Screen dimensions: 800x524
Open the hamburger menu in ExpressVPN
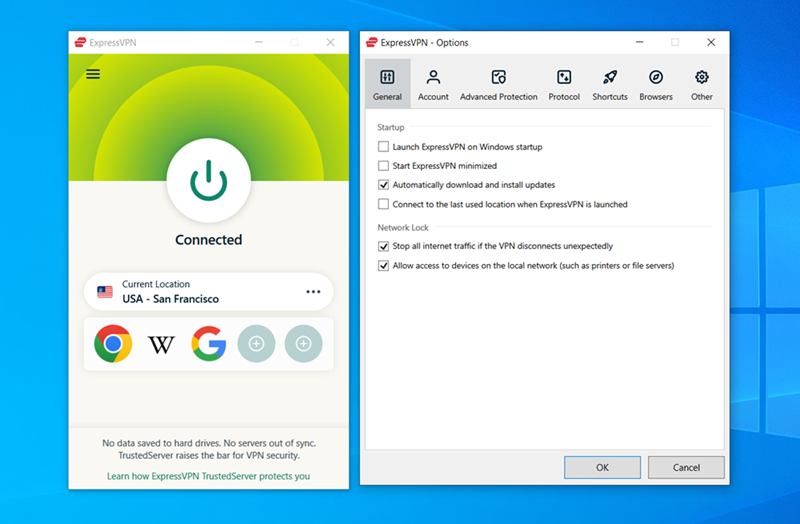93,74
